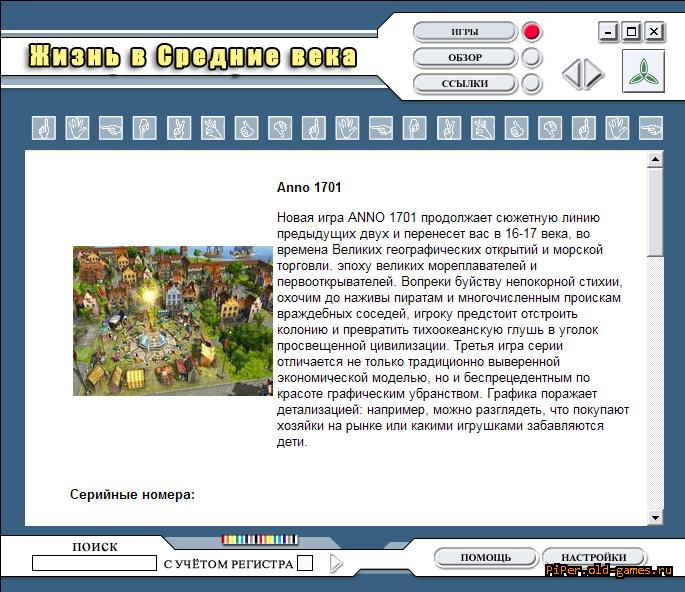Select the leftmost hand gesture icon

[x=44, y=128]
